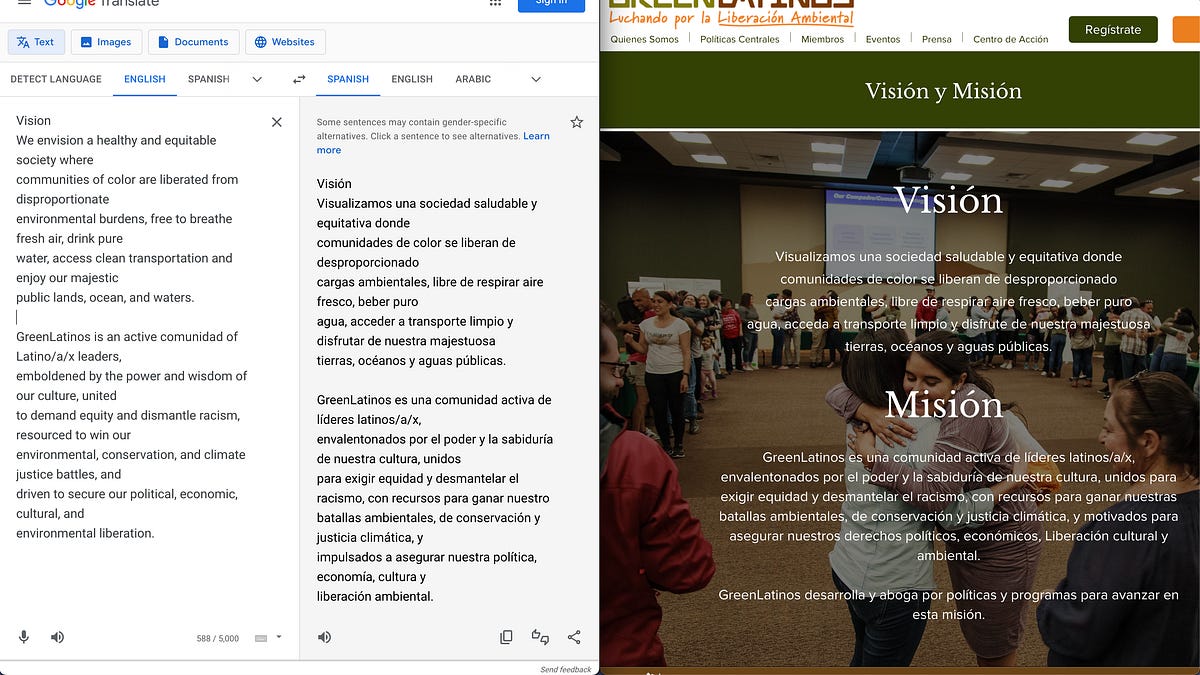Expand more source languages chevron
The image size is (1200, 675).
pyautogui.click(x=257, y=79)
